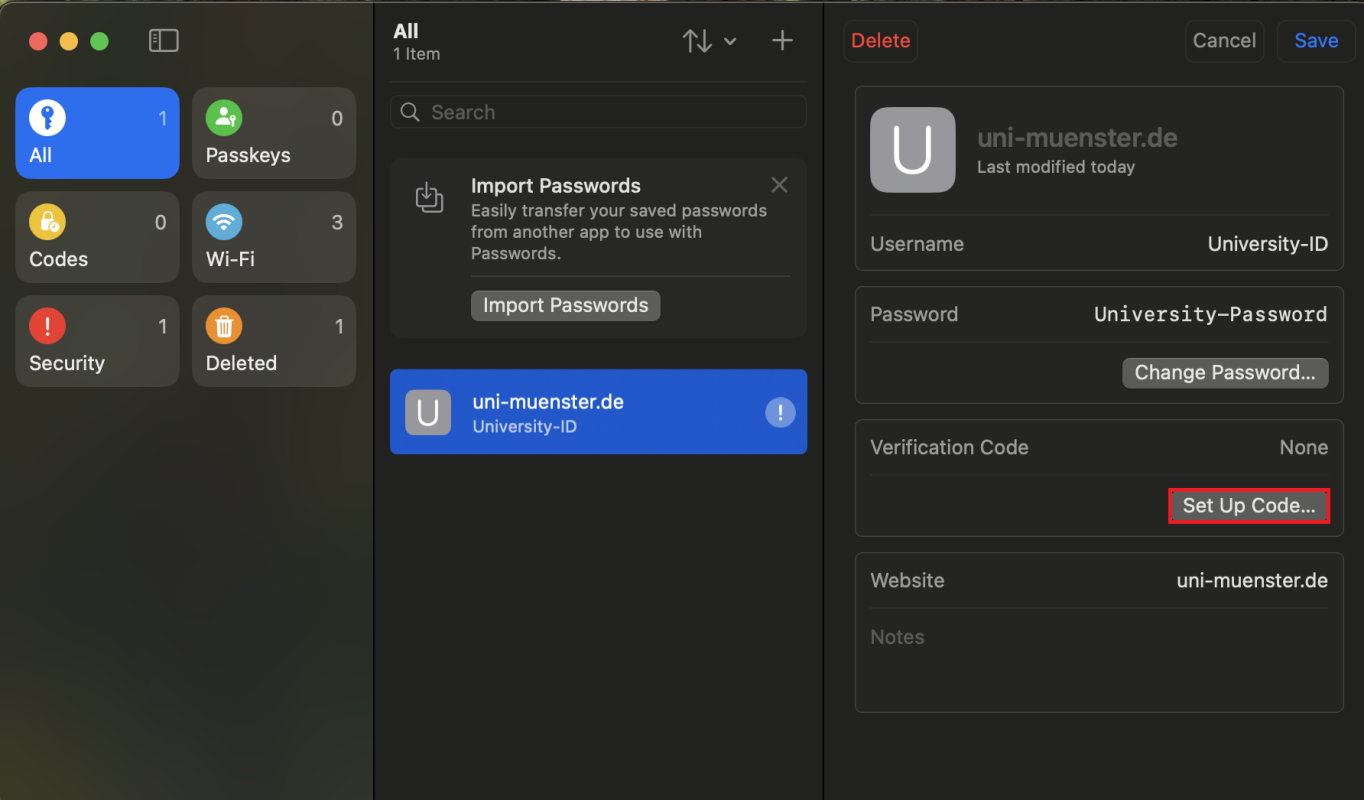1364x800 pixels.
Task: Open the Wi-Fi passwords category
Action: (273, 237)
